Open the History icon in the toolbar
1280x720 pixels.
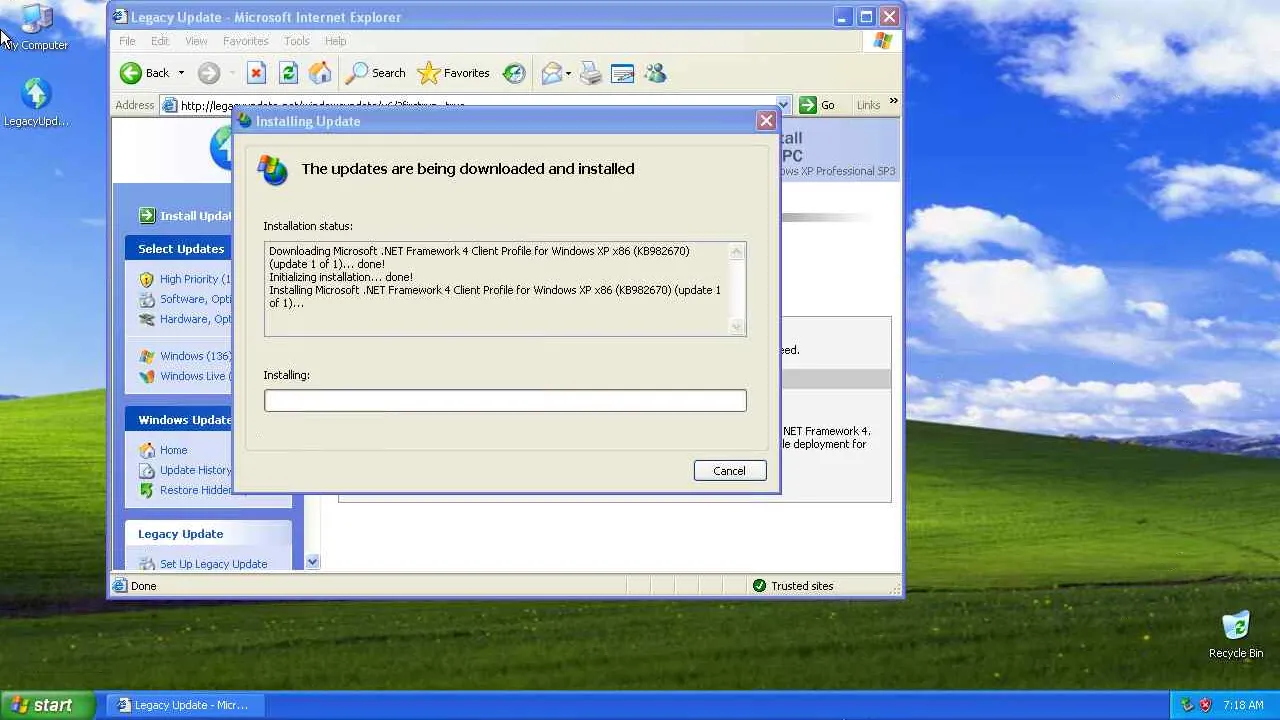514,73
